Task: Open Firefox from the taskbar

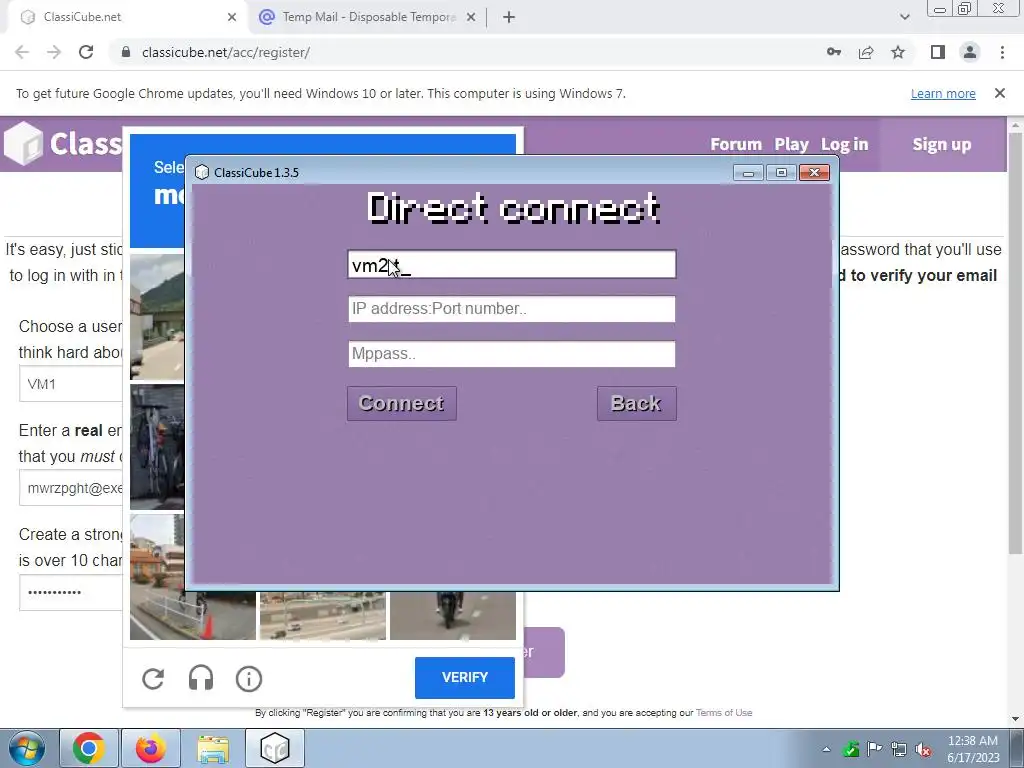Action: (x=150, y=748)
